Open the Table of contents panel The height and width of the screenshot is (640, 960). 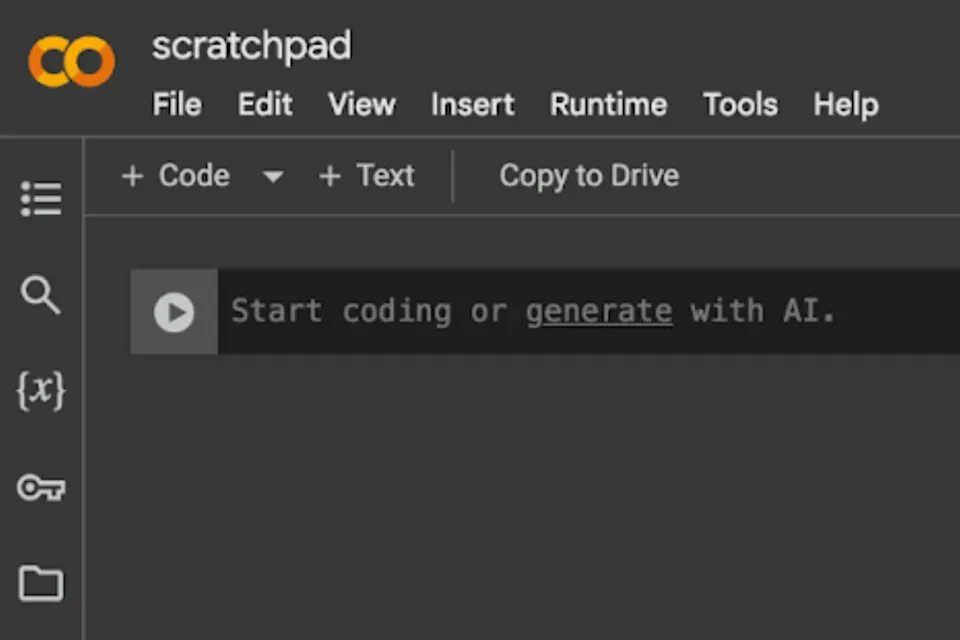pos(41,199)
